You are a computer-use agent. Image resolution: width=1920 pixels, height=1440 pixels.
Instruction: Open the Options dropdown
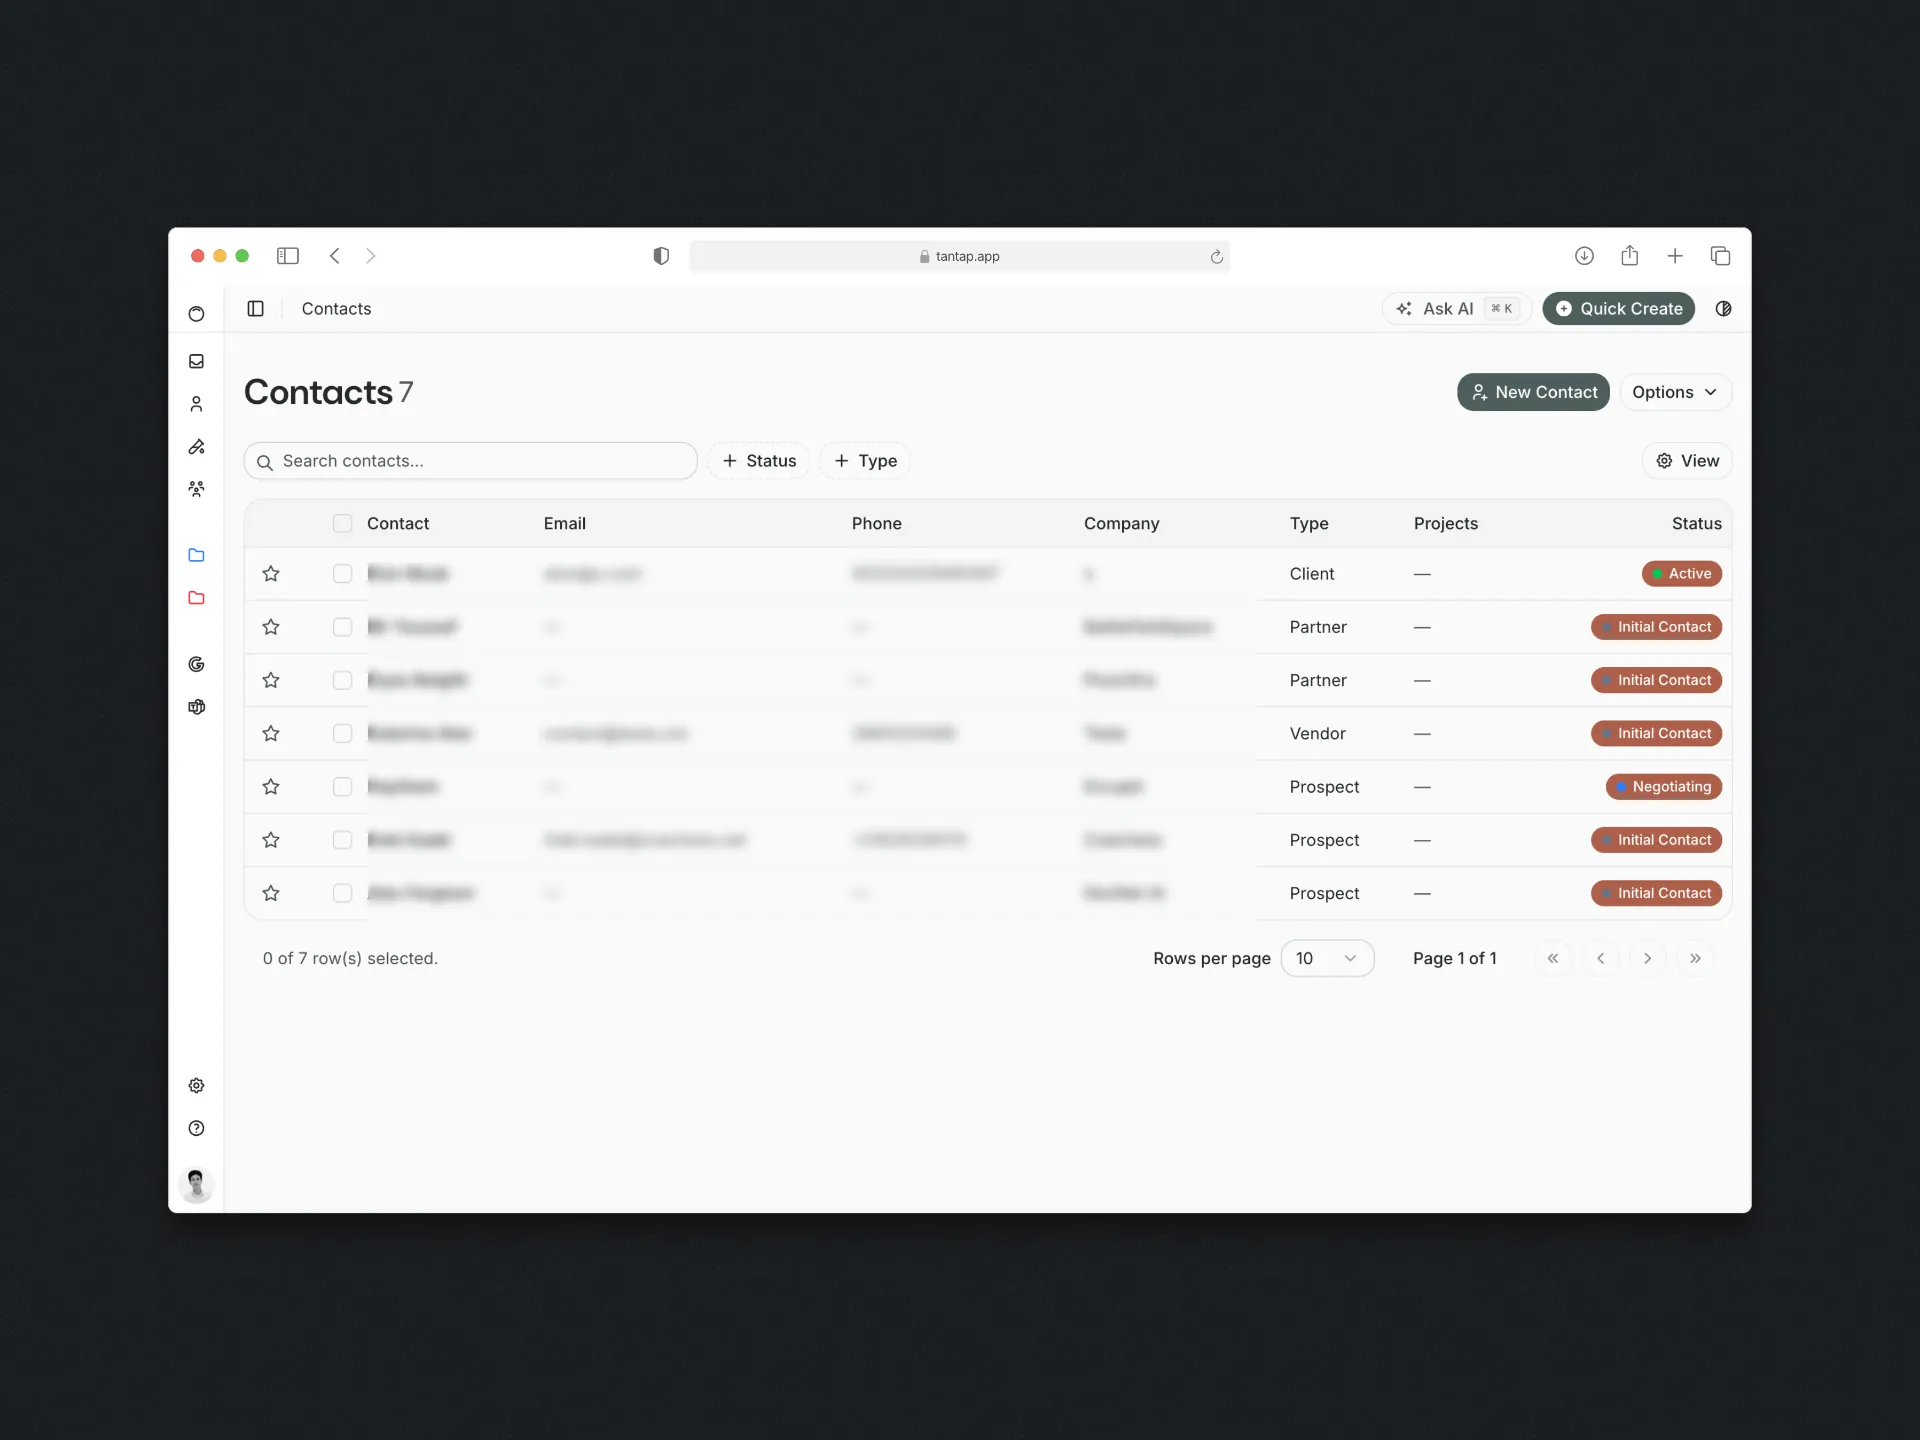pos(1674,392)
